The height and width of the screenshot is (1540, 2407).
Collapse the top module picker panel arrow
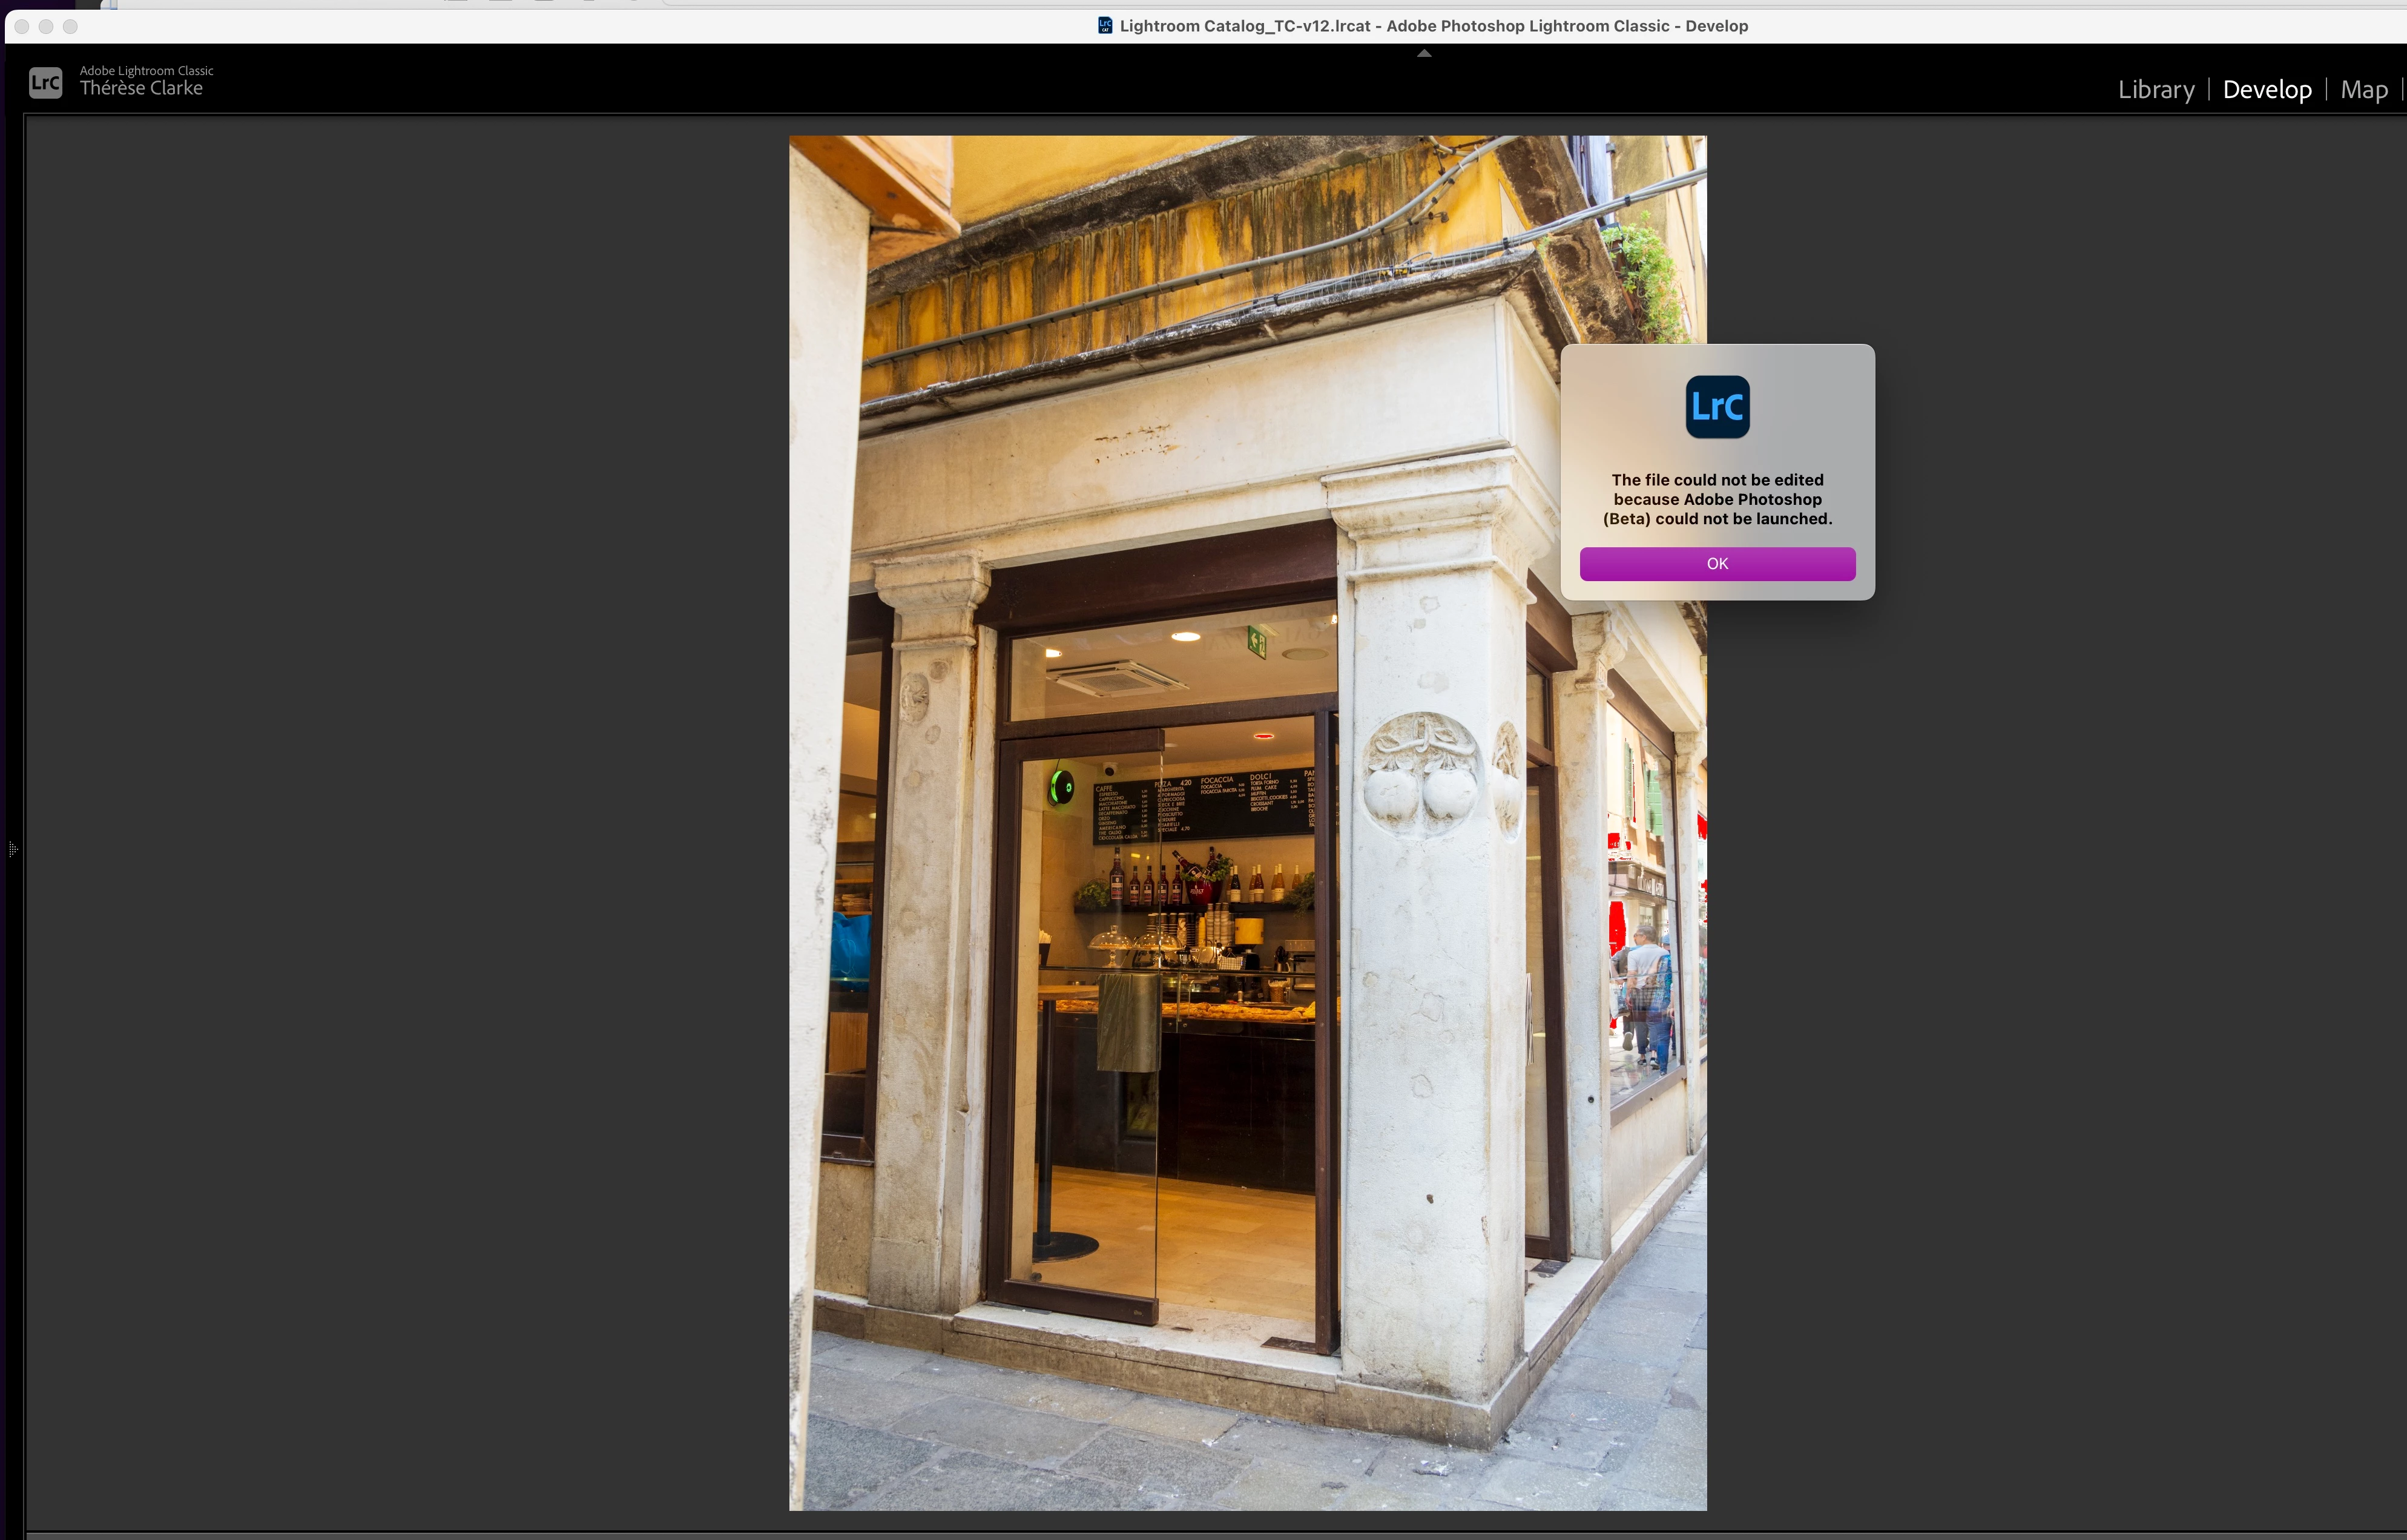pos(1424,54)
